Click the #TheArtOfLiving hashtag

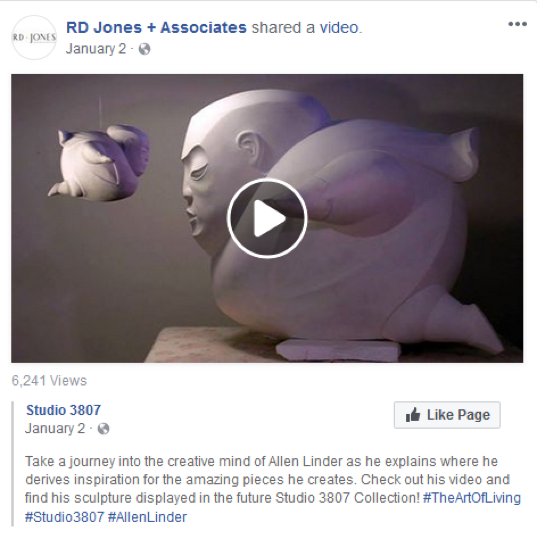(x=472, y=498)
